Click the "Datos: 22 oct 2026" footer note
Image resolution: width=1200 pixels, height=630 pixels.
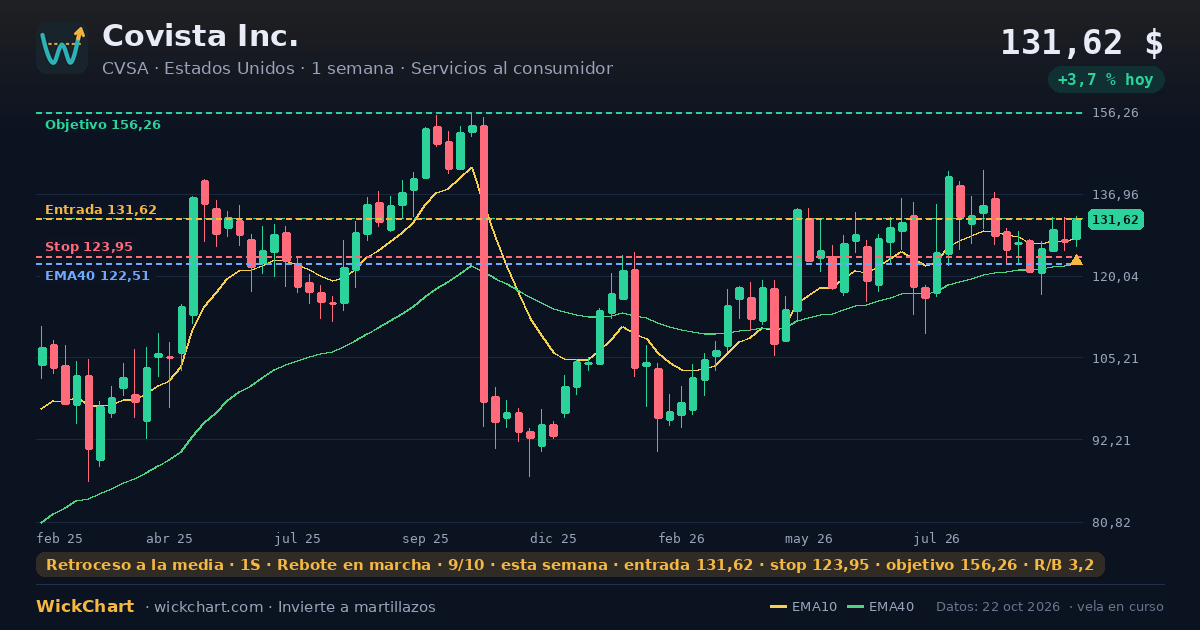click(x=998, y=607)
